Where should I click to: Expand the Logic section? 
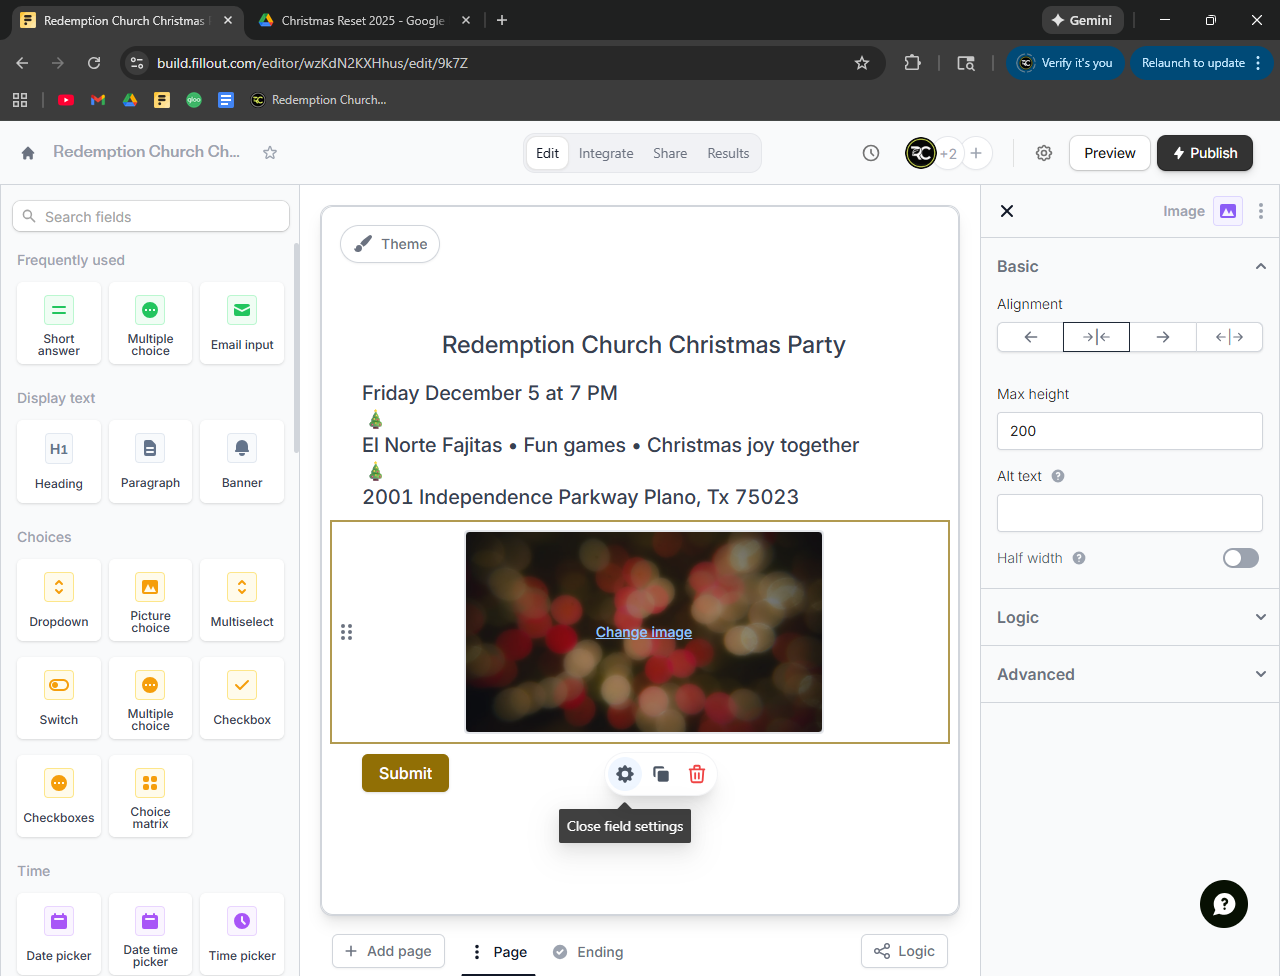pyautogui.click(x=1130, y=617)
